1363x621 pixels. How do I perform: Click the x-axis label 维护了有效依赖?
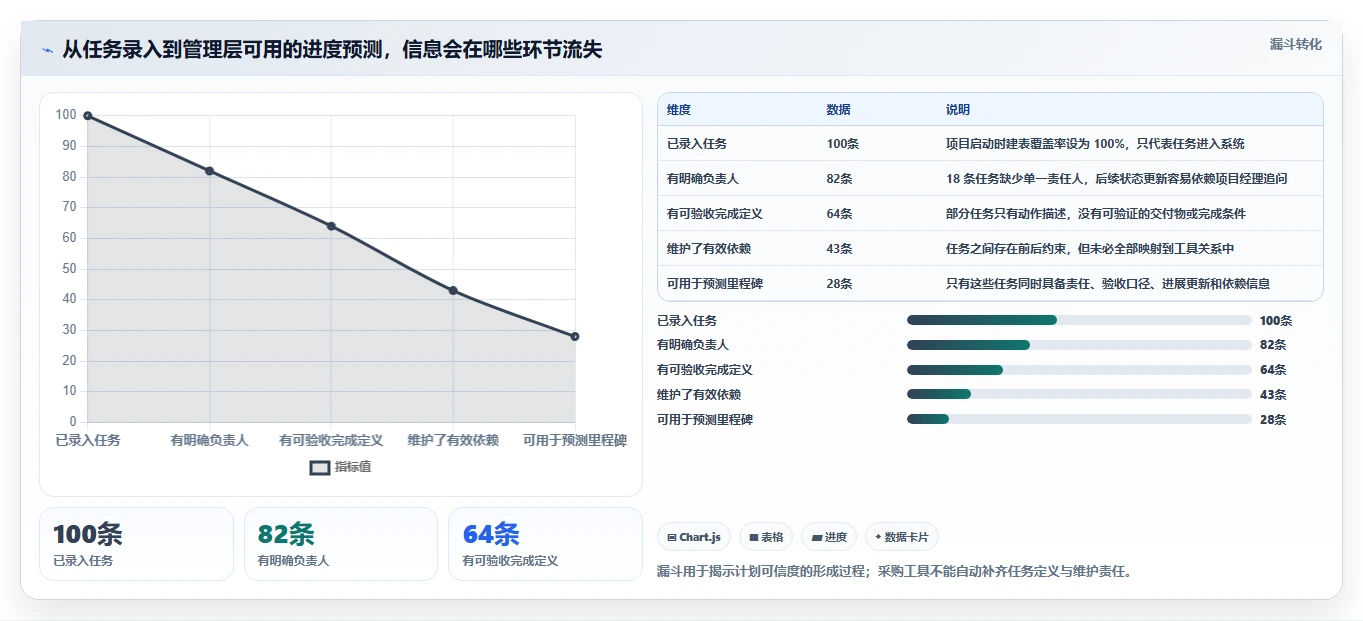pos(453,440)
